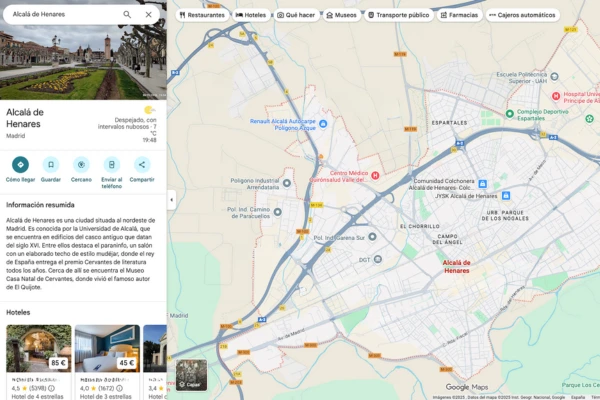The width and height of the screenshot is (600, 400).
Task: Click the Centro Médico Quirónsalud hospital pin
Action: [x=375, y=176]
